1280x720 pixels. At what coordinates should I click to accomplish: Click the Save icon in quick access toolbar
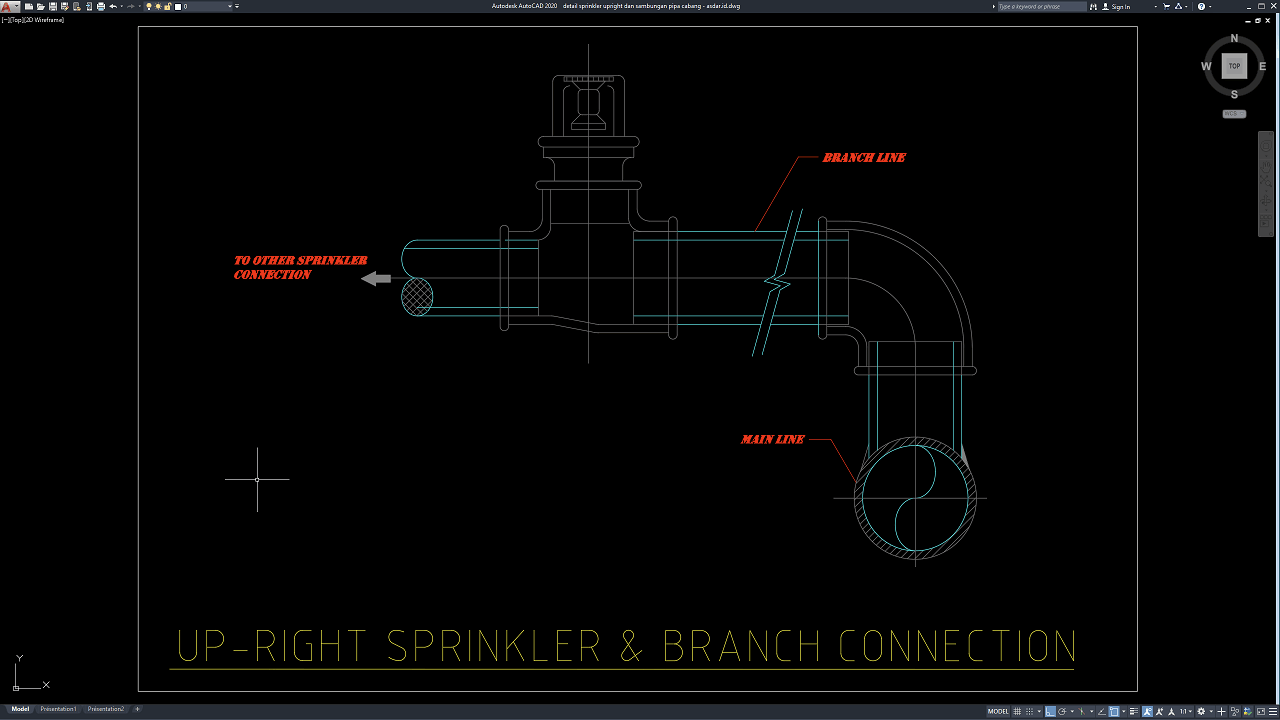(x=53, y=6)
